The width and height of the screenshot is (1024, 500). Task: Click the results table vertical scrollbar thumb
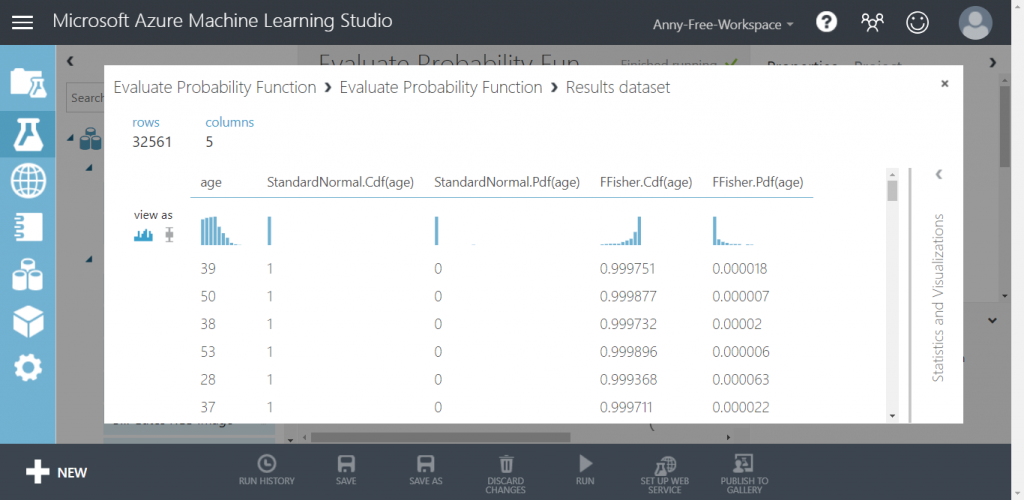(892, 191)
